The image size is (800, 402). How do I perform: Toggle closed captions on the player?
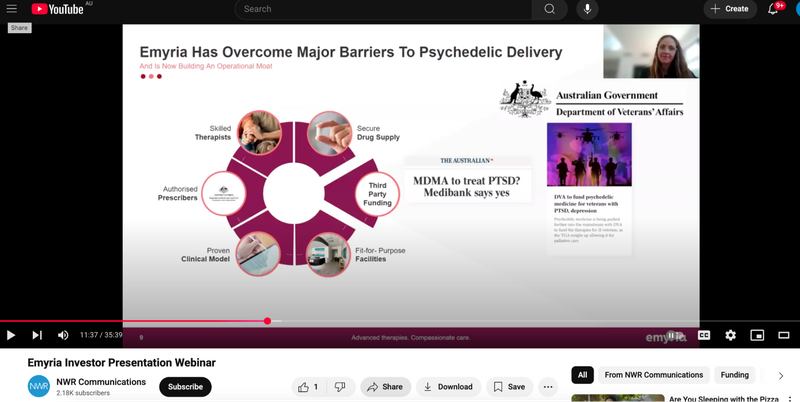[x=704, y=335]
